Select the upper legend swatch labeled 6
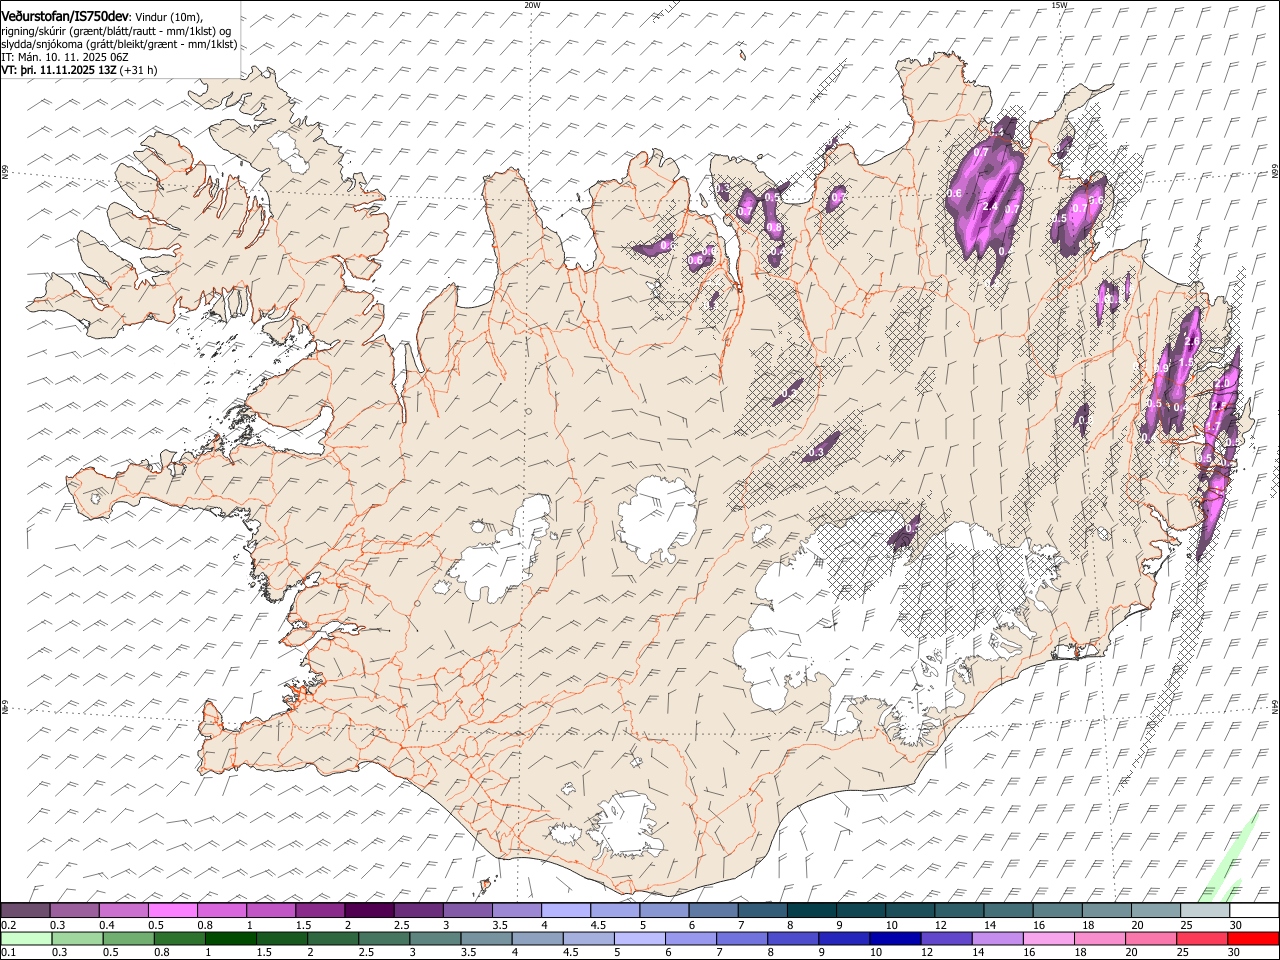The width and height of the screenshot is (1280, 960). (713, 911)
